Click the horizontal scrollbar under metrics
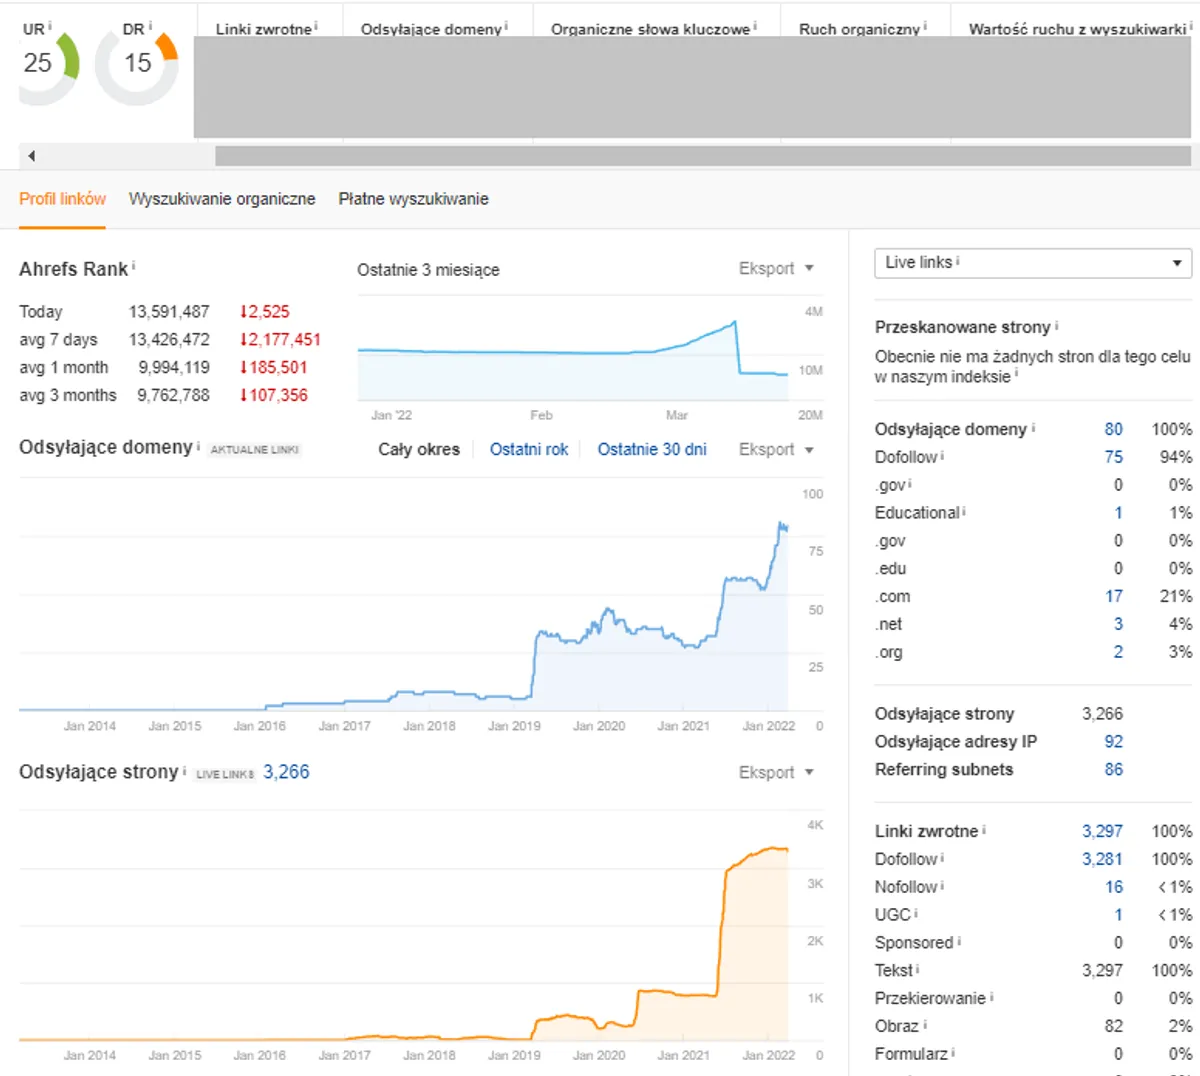This screenshot has height=1076, width=1200. 702,156
